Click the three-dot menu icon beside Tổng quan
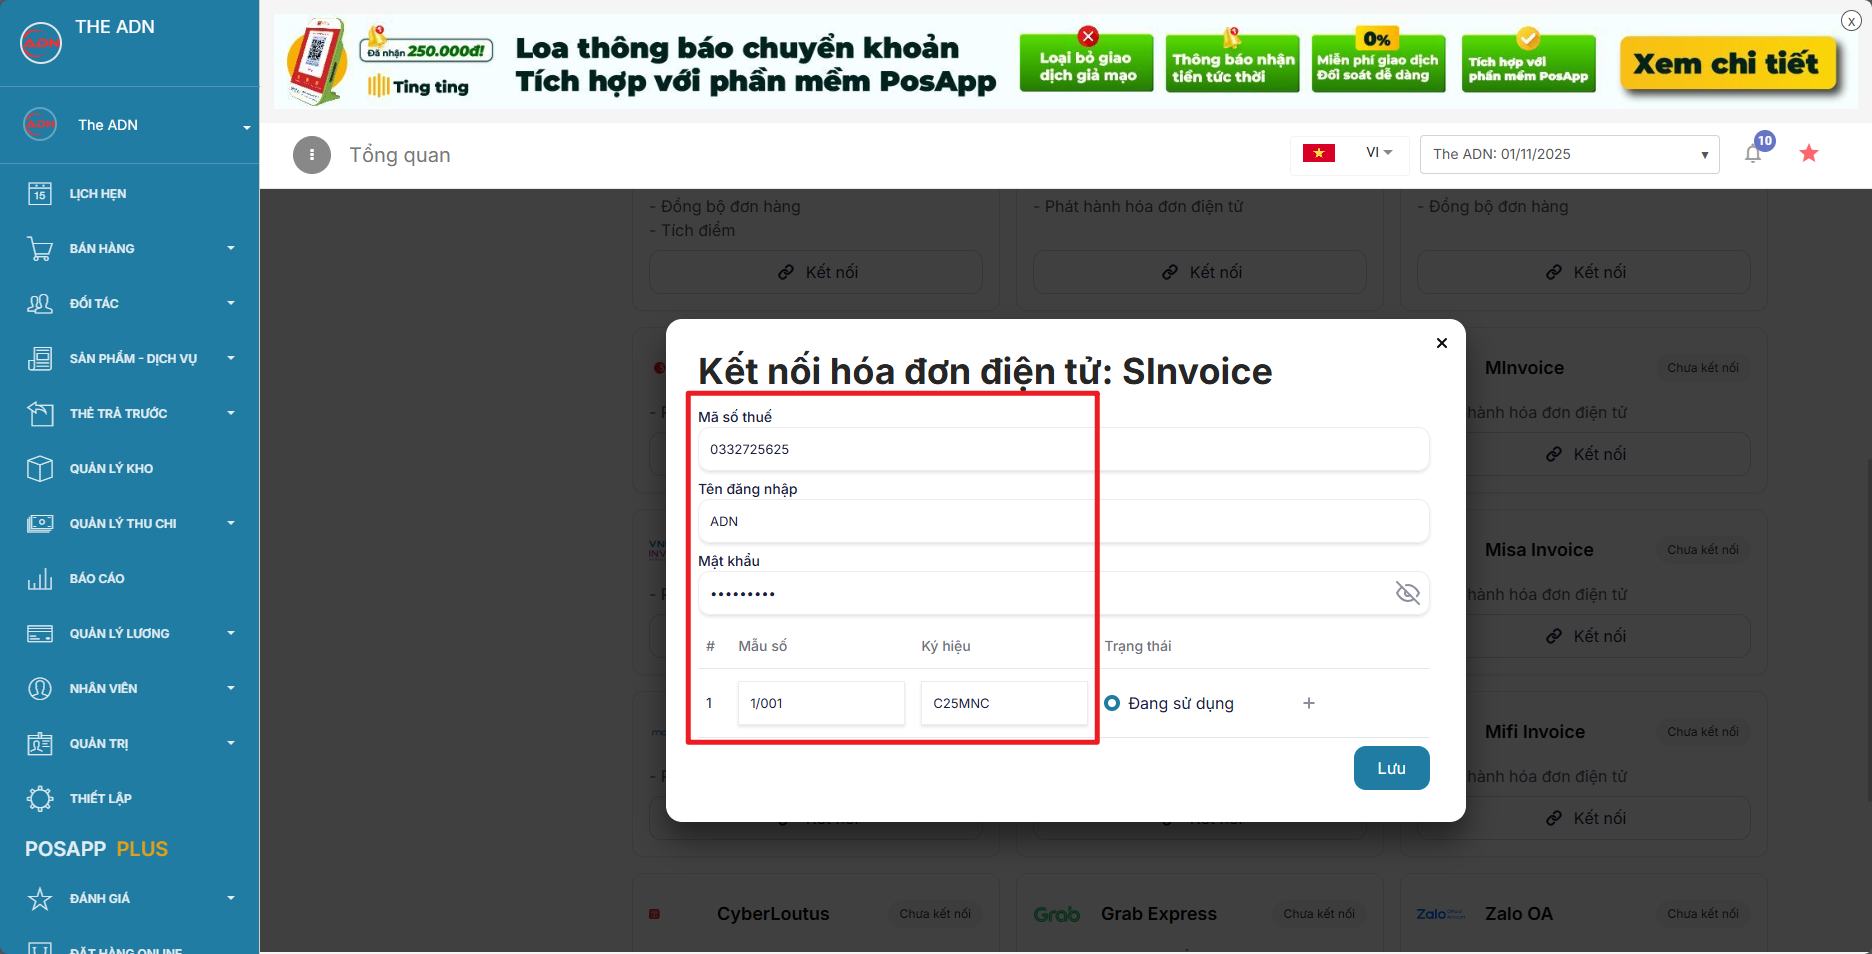Image resolution: width=1872 pixels, height=954 pixels. point(312,155)
